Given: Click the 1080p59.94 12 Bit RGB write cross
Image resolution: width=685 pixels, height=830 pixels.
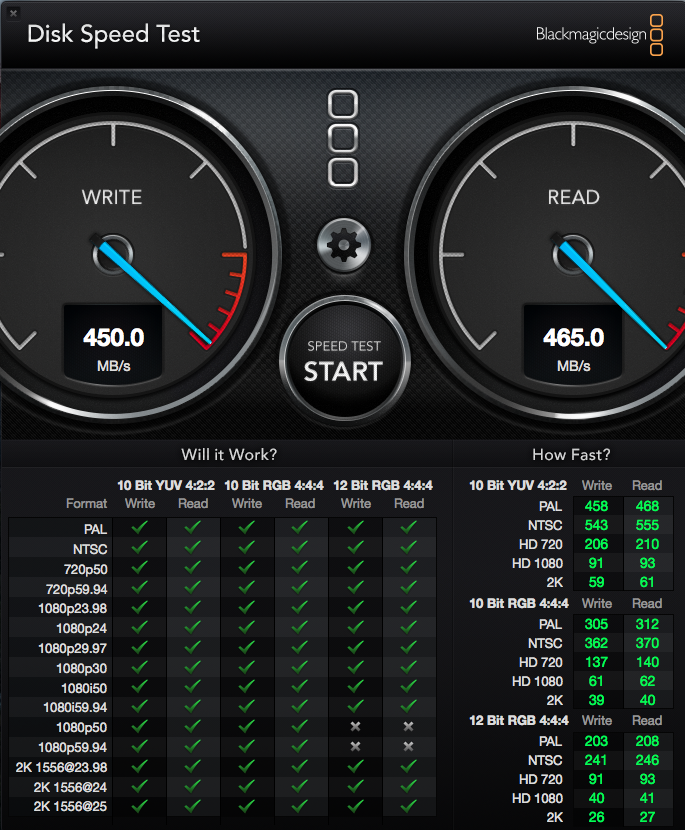Looking at the screenshot, I should point(355,746).
